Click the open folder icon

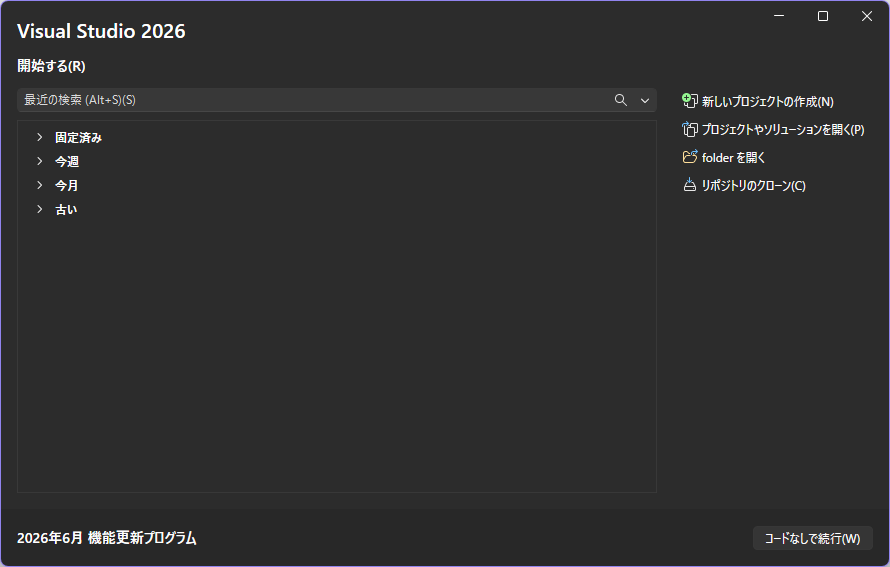click(689, 157)
